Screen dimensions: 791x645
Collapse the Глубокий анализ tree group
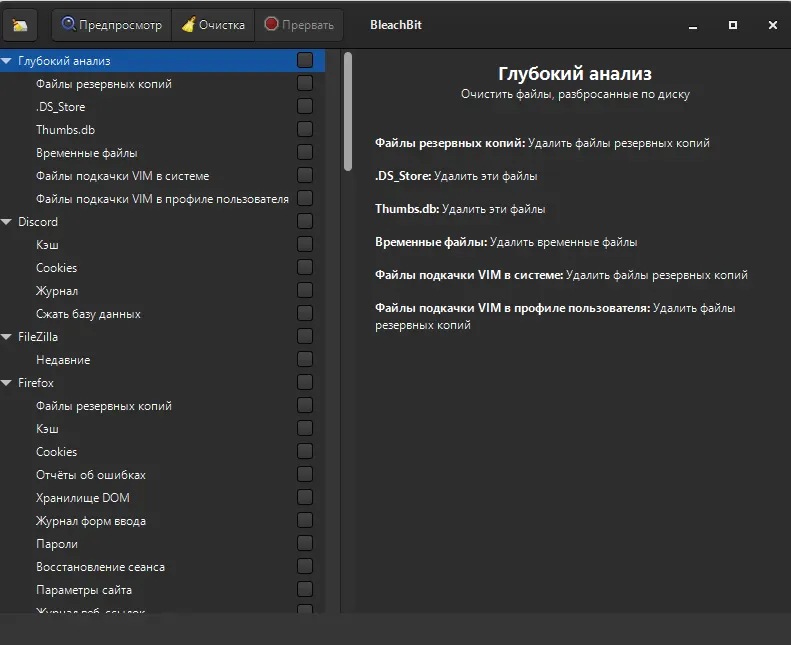pos(7,61)
